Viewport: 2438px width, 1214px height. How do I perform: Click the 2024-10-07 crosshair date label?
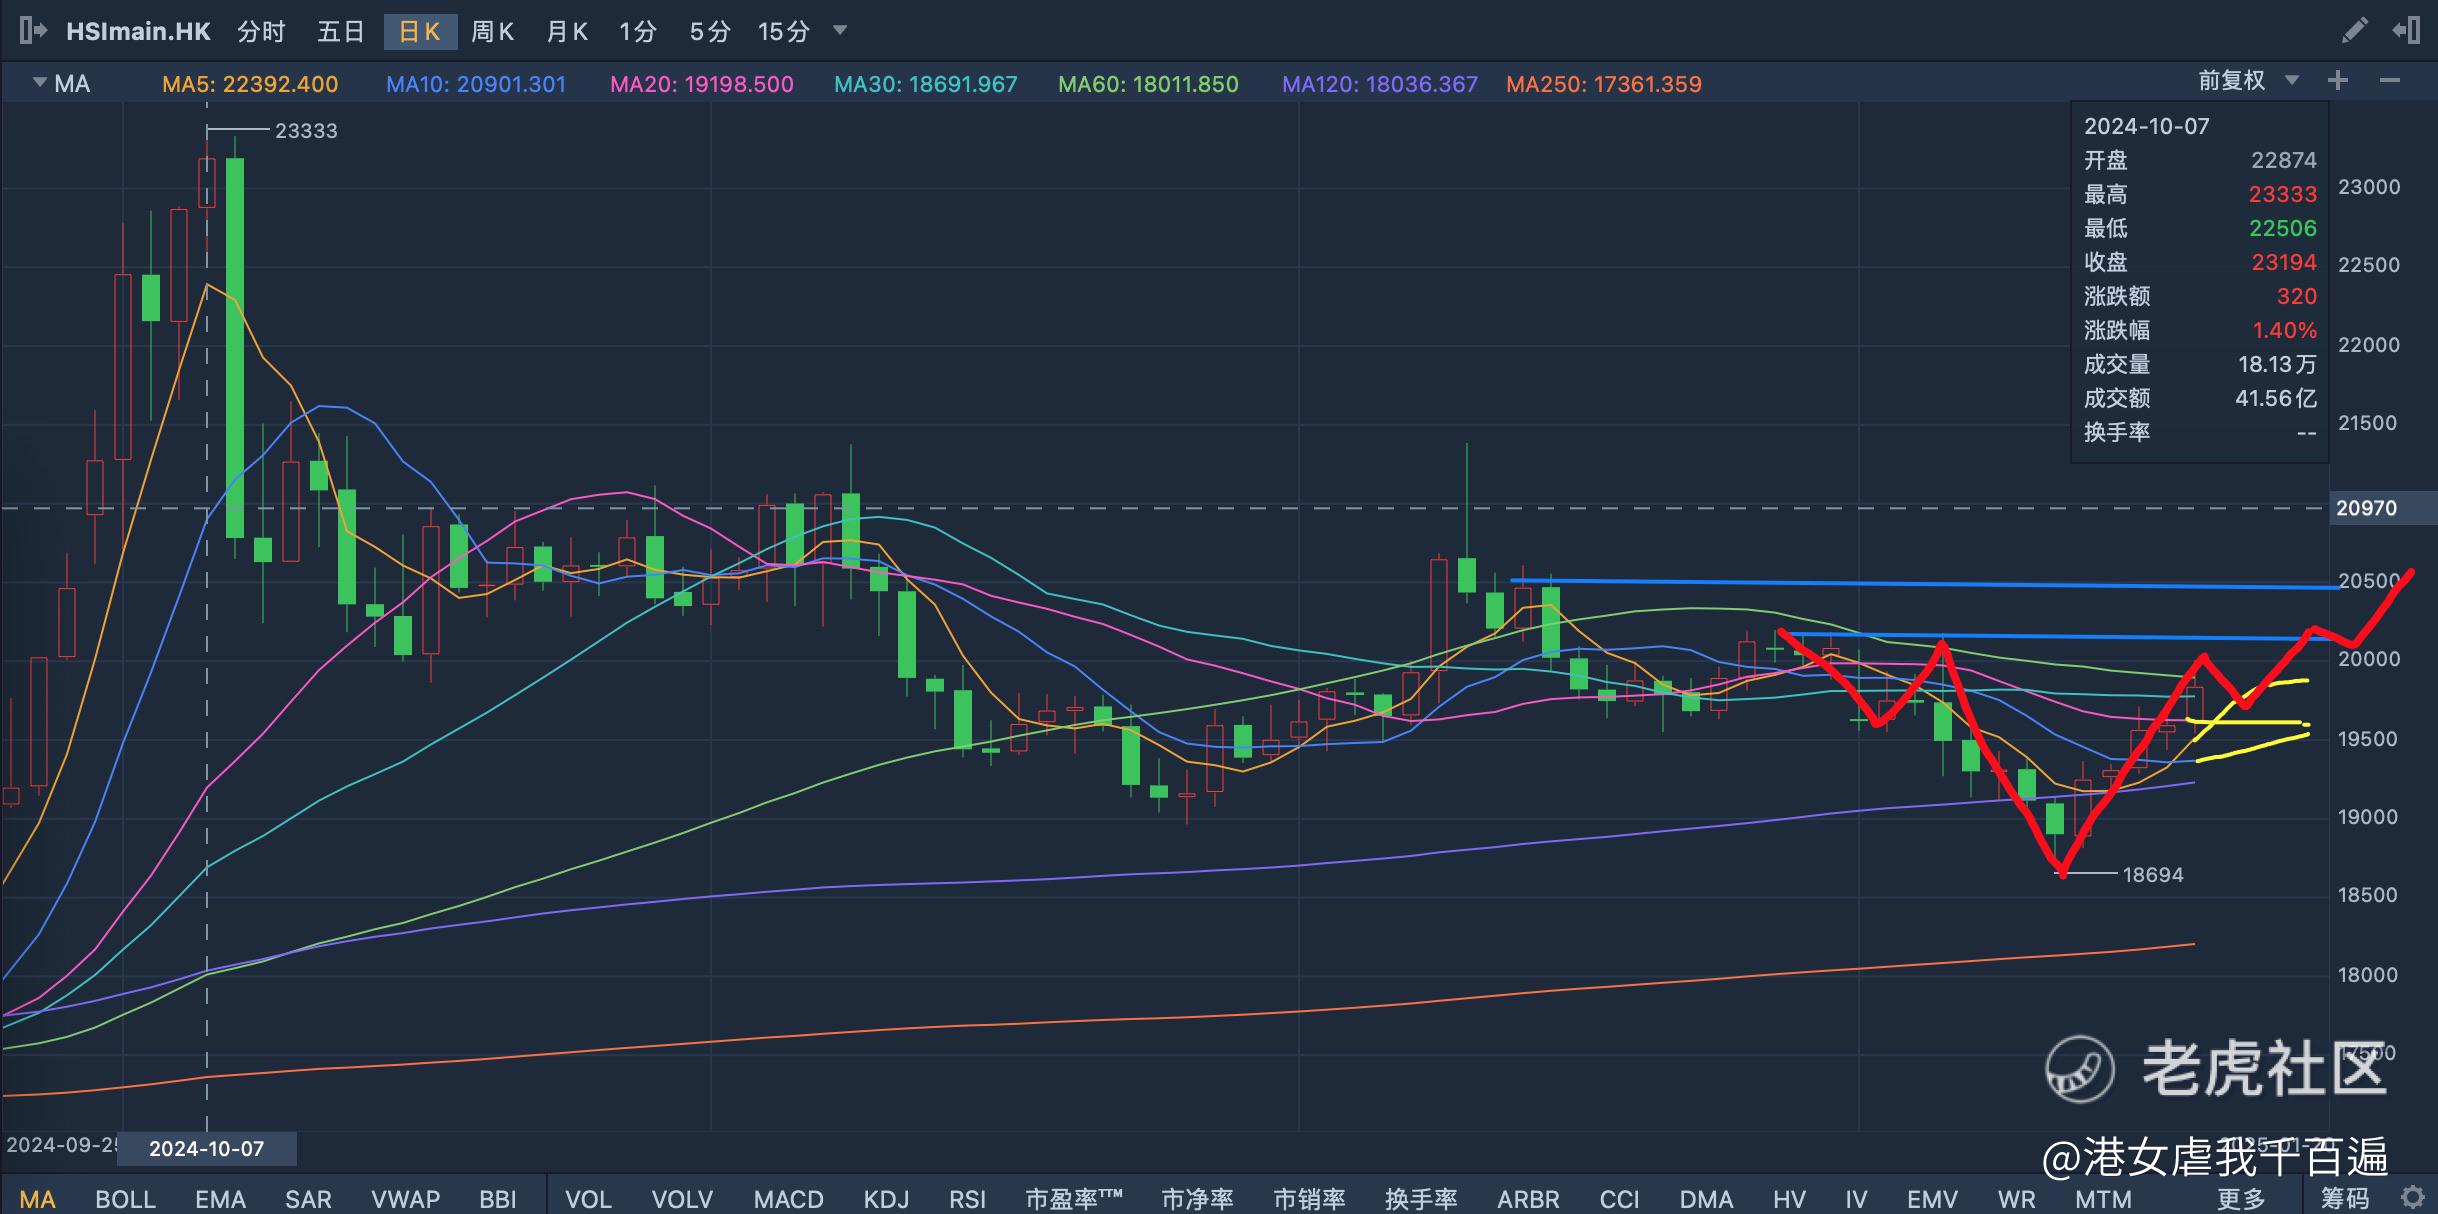pyautogui.click(x=207, y=1148)
